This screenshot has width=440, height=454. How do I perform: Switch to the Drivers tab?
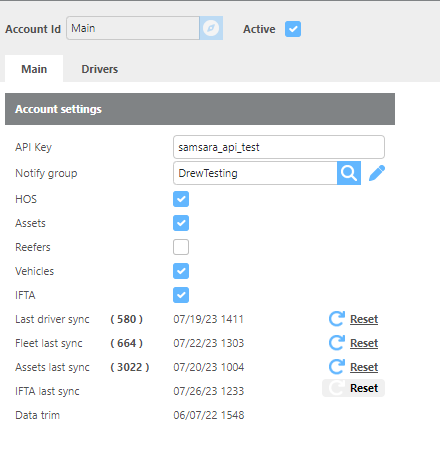coord(100,69)
